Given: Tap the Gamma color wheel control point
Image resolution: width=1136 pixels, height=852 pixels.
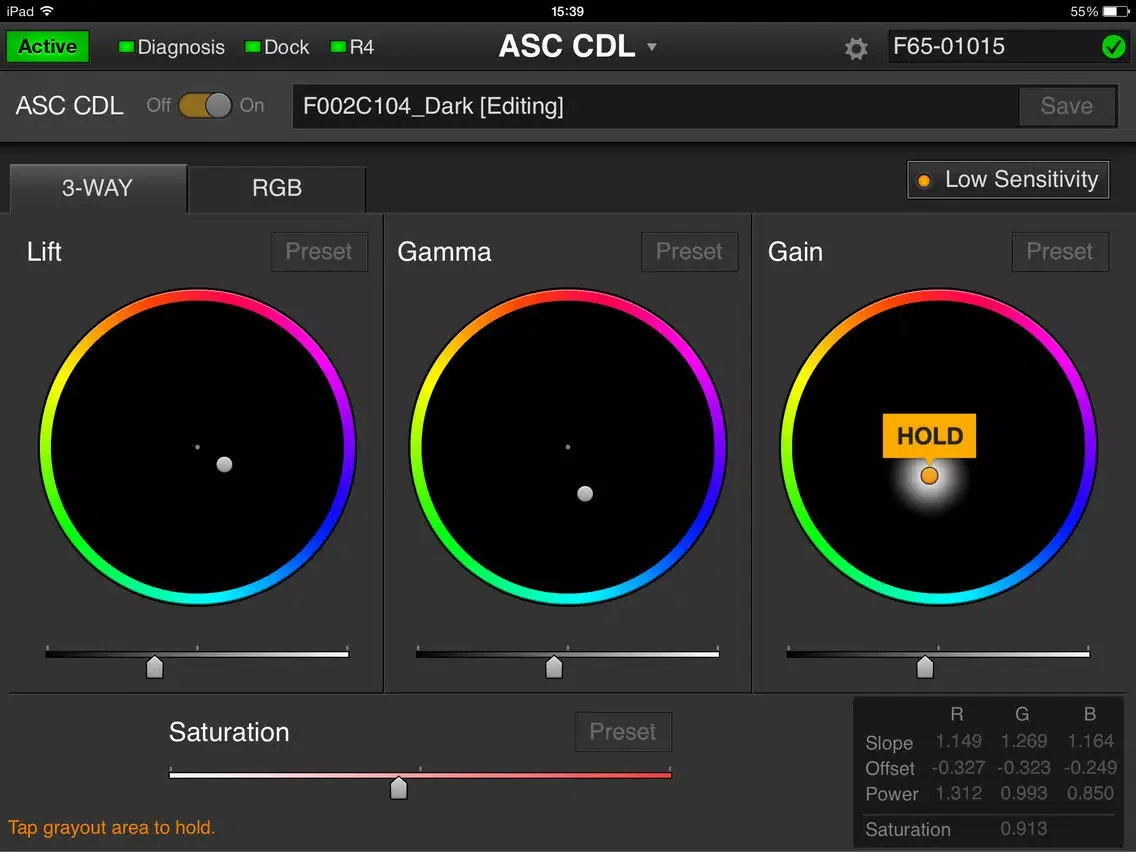Looking at the screenshot, I should pyautogui.click(x=585, y=494).
